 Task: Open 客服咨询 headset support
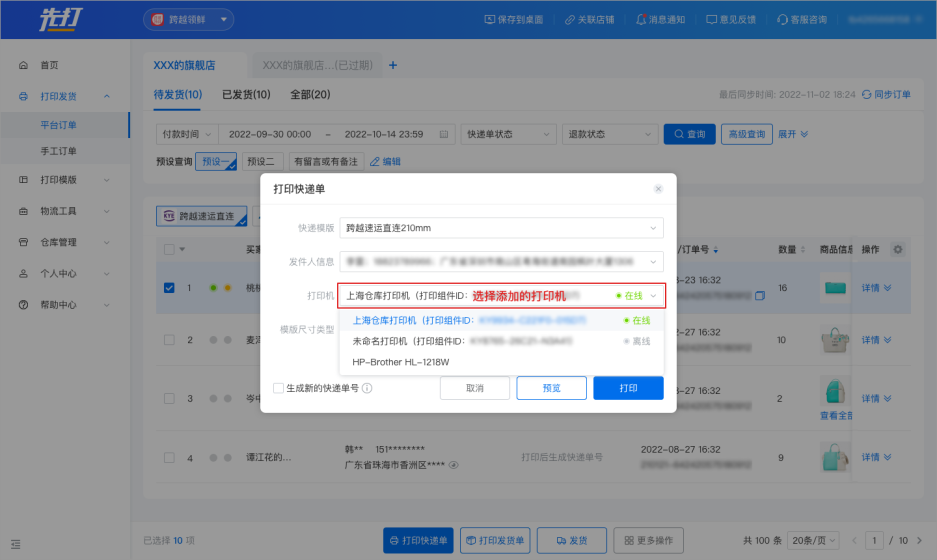[783, 19]
